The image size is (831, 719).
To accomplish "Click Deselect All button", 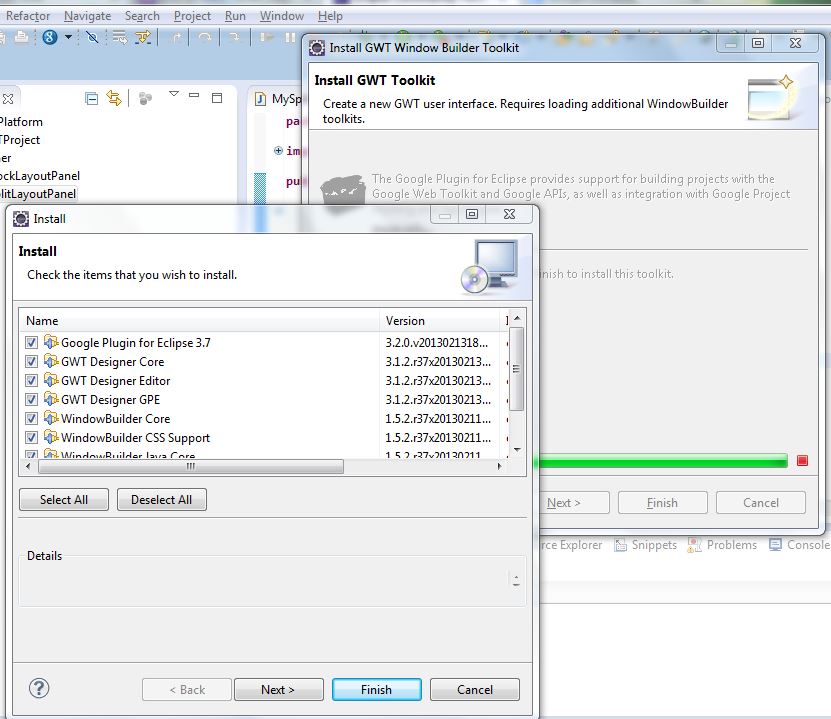I will coord(162,500).
